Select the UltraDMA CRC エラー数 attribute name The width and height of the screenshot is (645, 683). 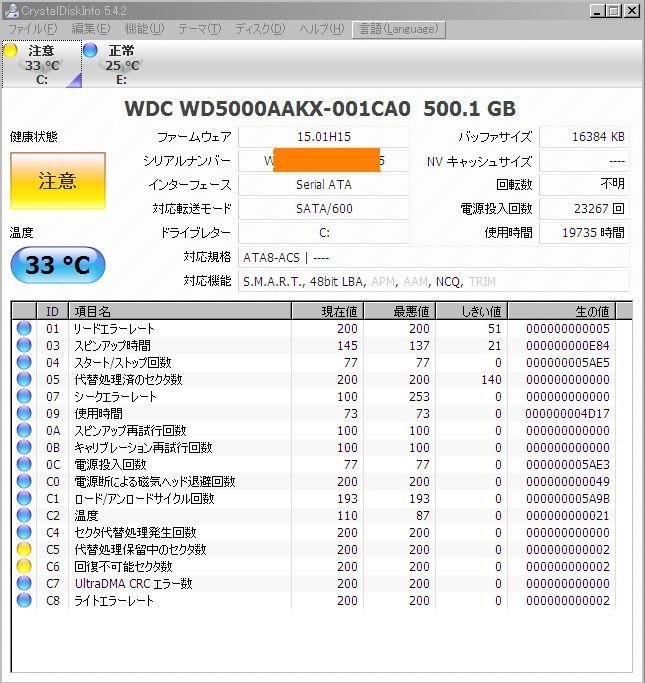coord(133,583)
